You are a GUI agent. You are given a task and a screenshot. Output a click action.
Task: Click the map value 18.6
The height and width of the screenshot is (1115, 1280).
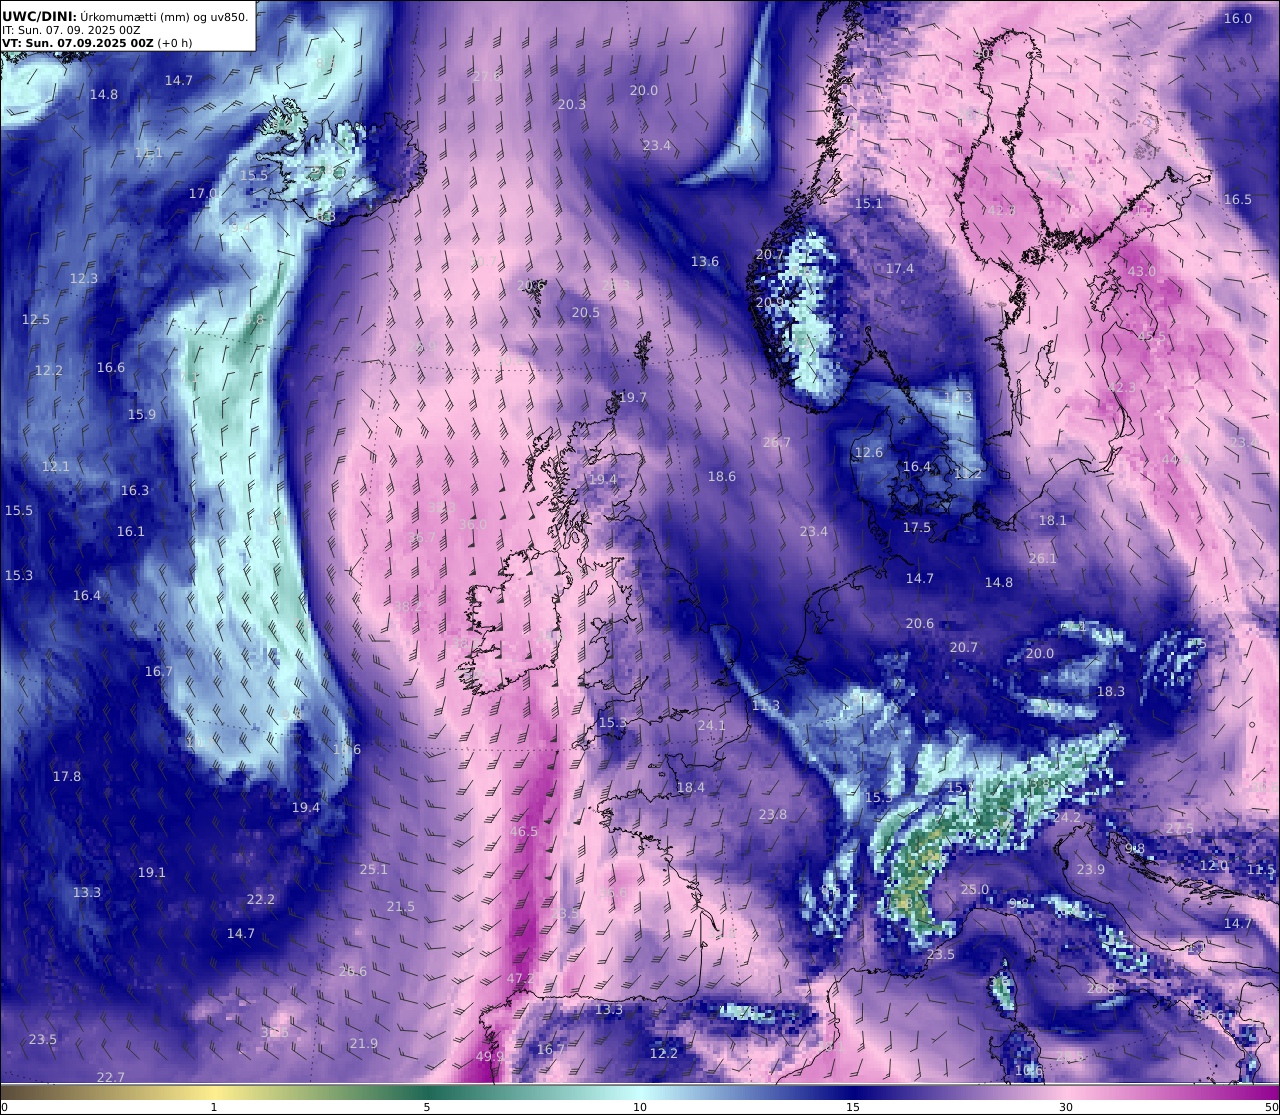point(722,476)
